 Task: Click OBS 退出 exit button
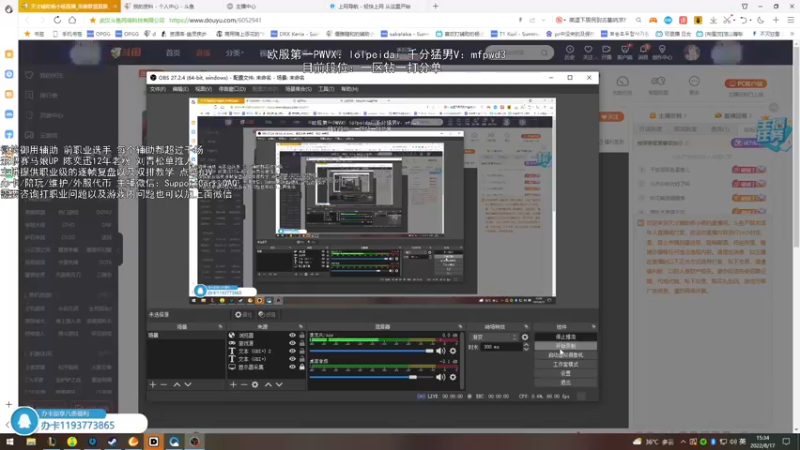tap(565, 383)
